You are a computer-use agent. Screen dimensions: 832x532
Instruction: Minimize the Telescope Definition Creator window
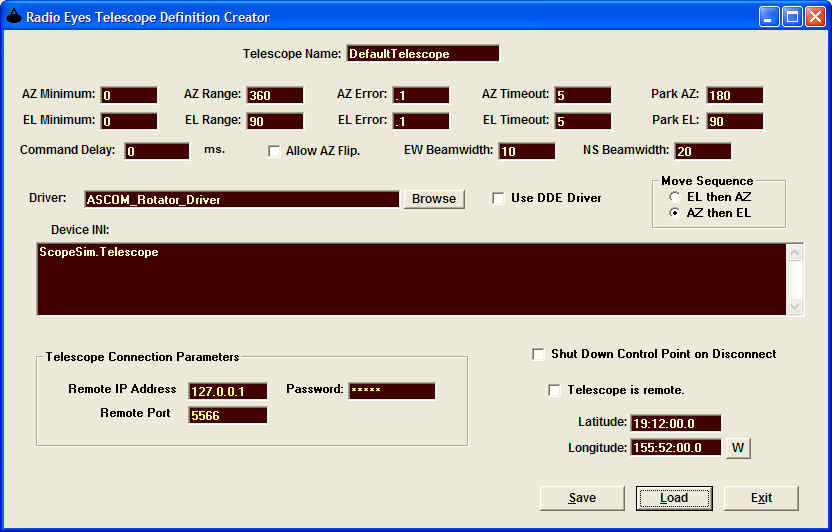[768, 16]
